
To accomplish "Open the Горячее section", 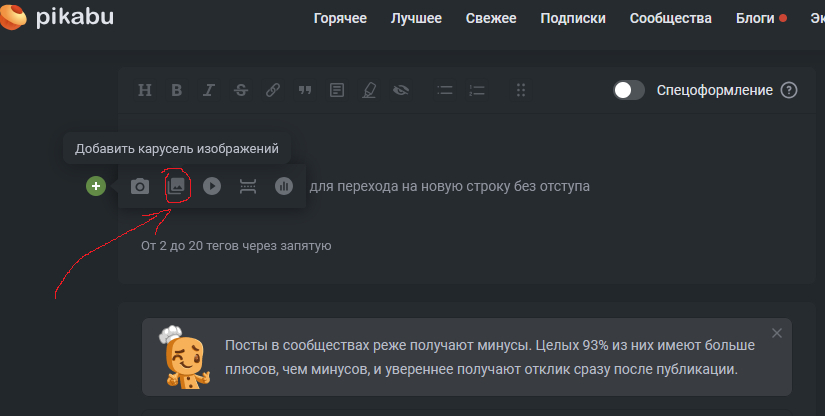I will pyautogui.click(x=340, y=18).
